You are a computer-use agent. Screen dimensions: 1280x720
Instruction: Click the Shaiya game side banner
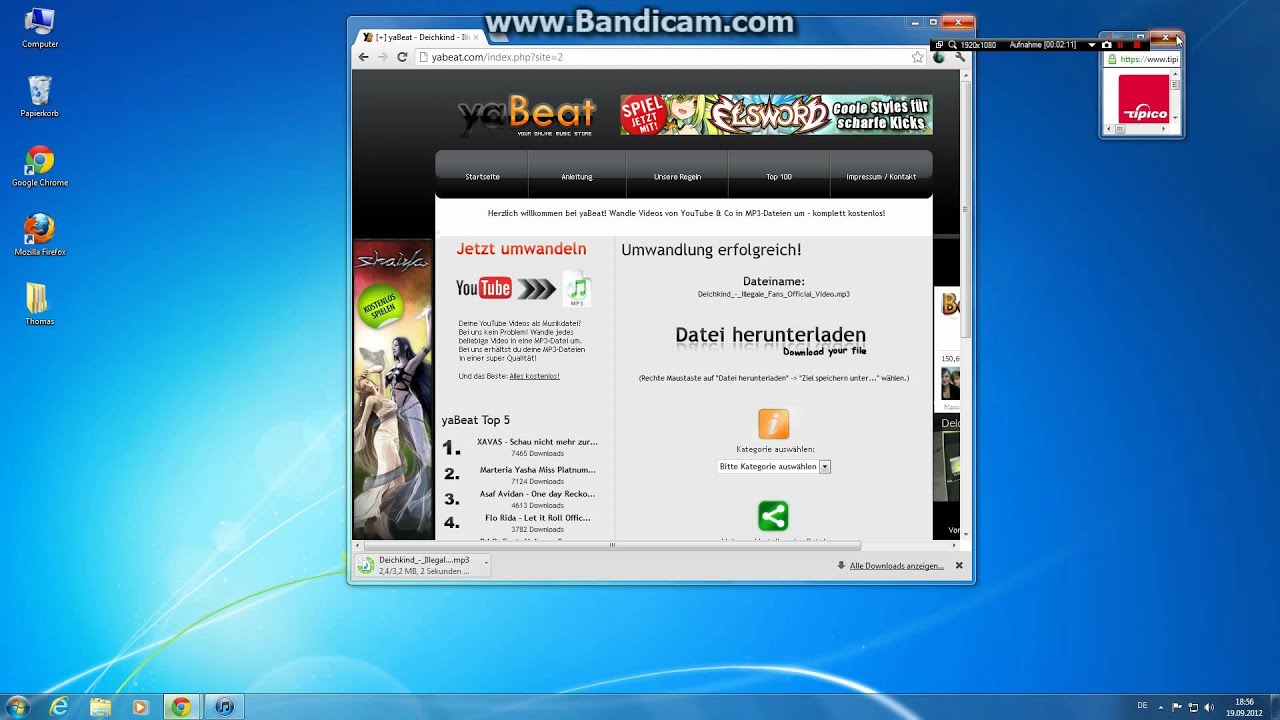(393, 390)
